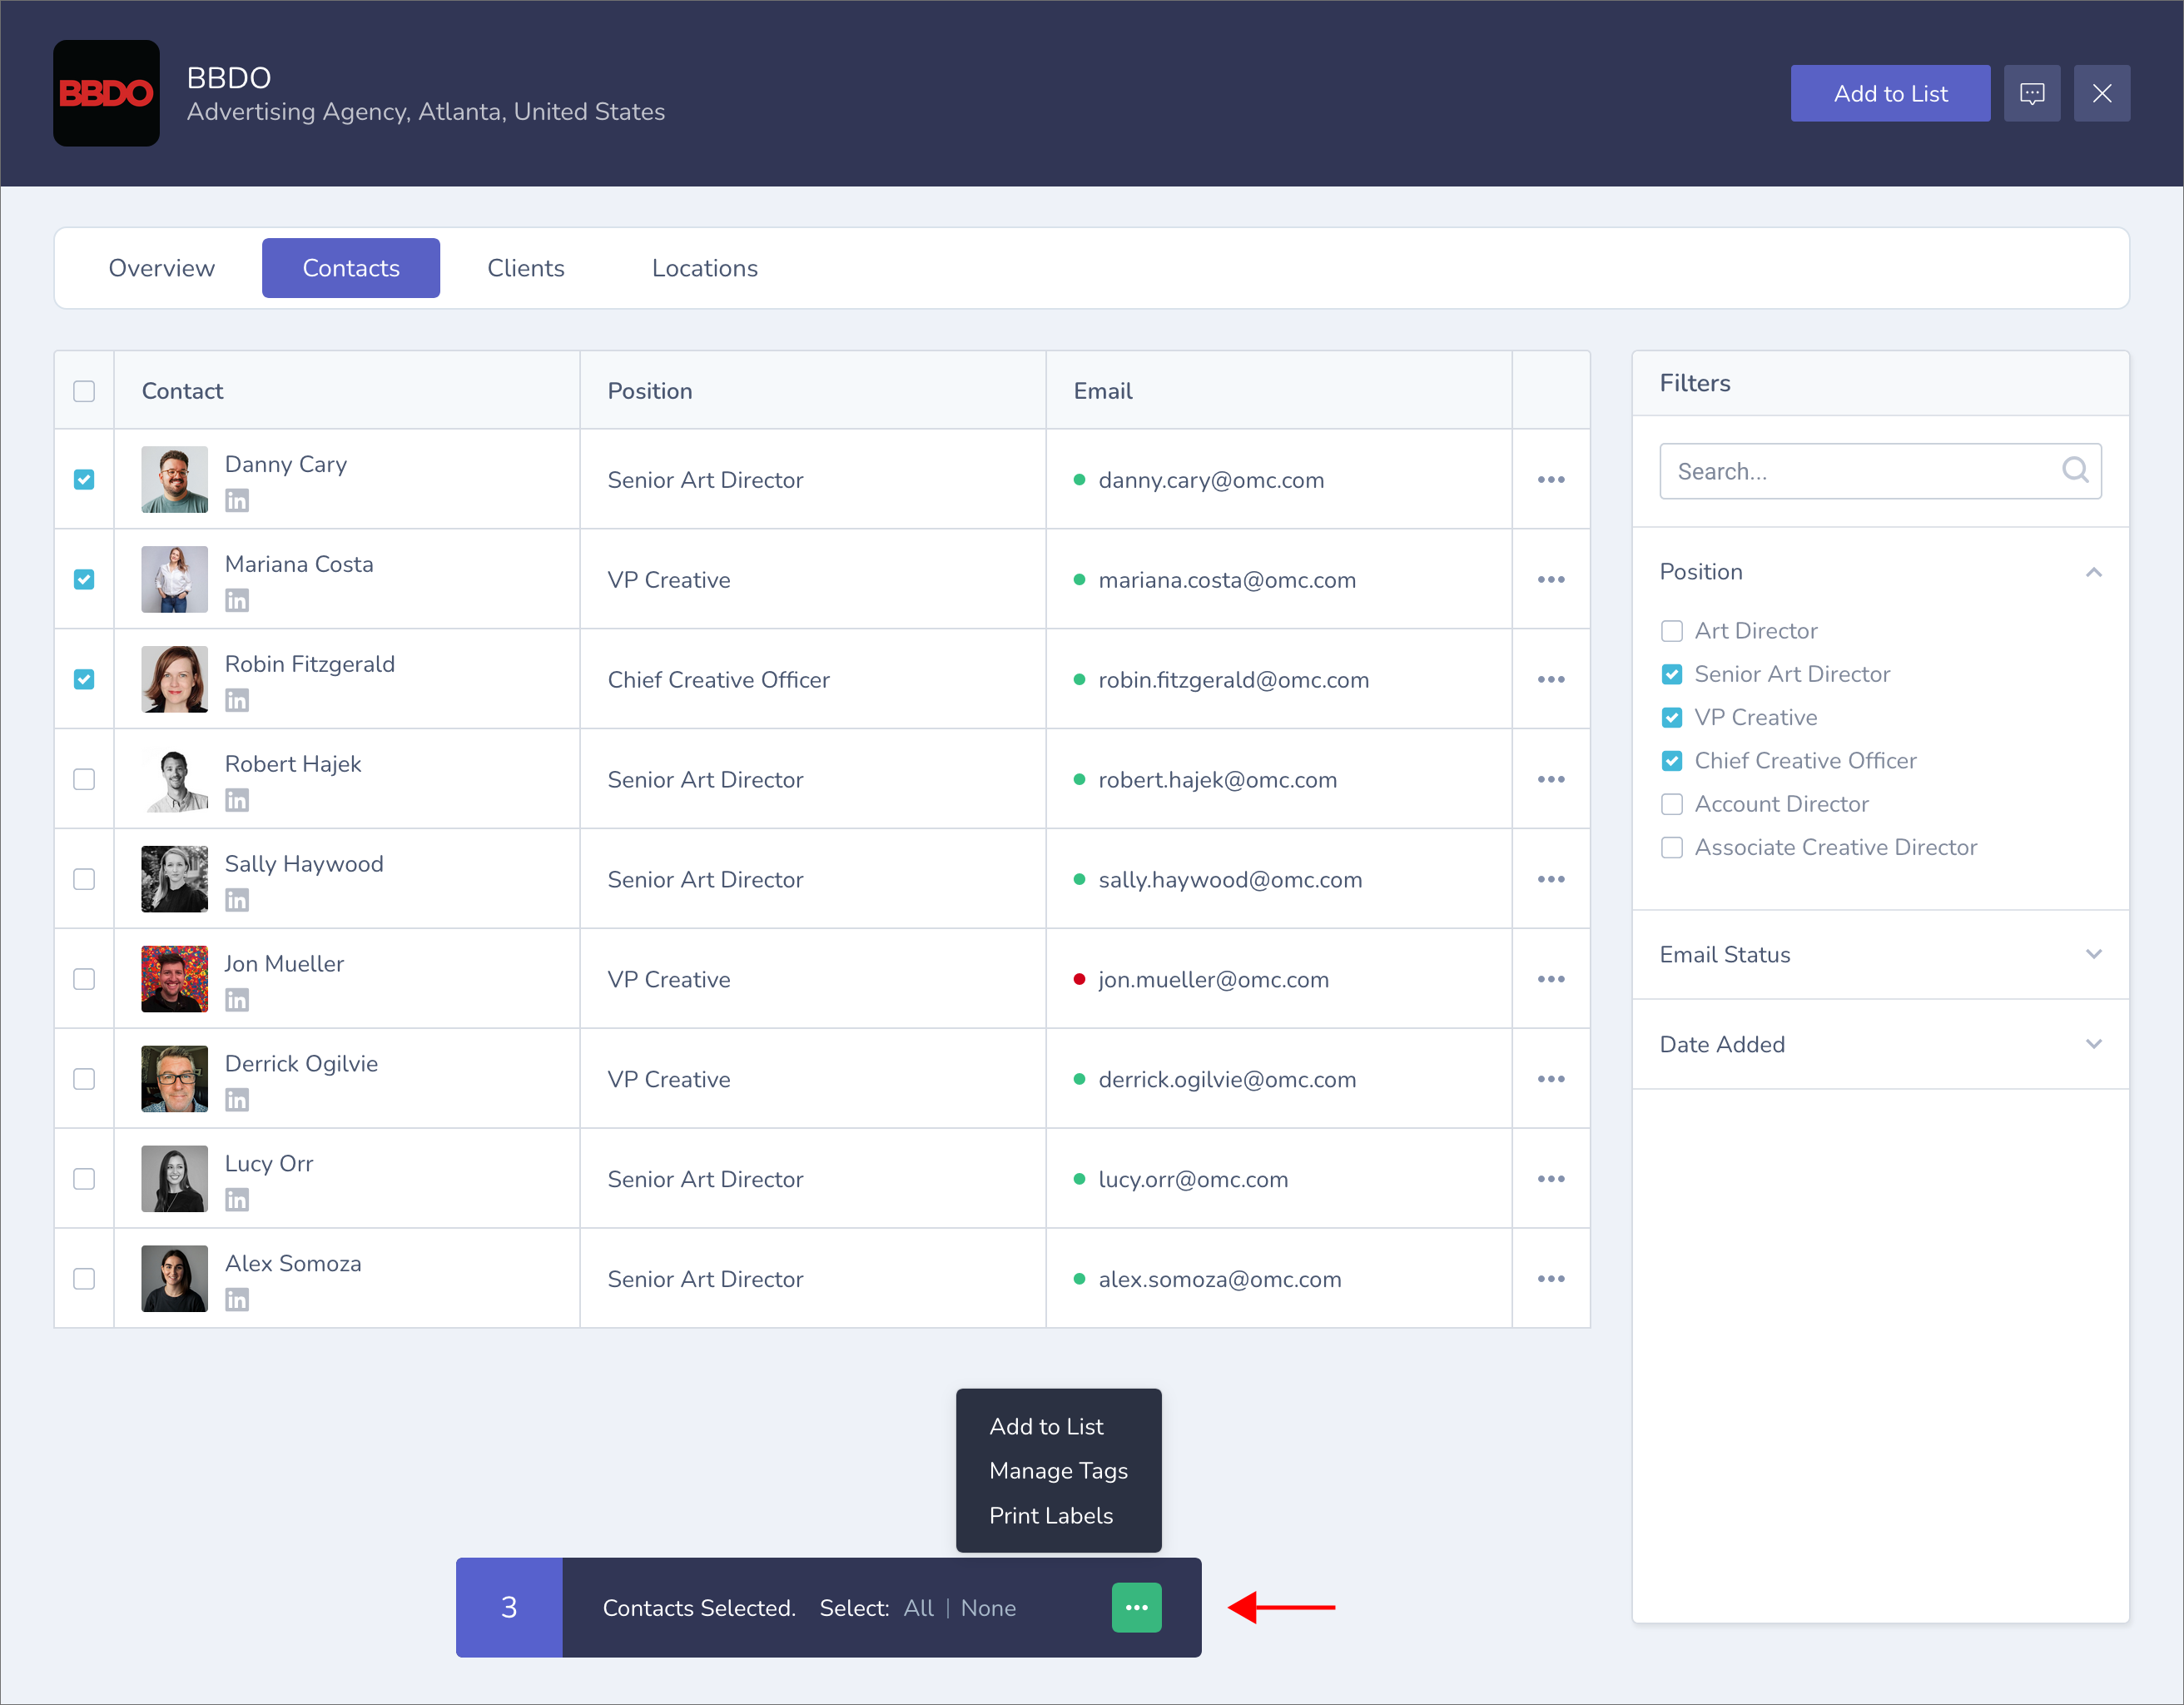Screen dimensions: 2184x1705
Task: Click the green bulk actions ellipsis button
Action: 1136,1608
